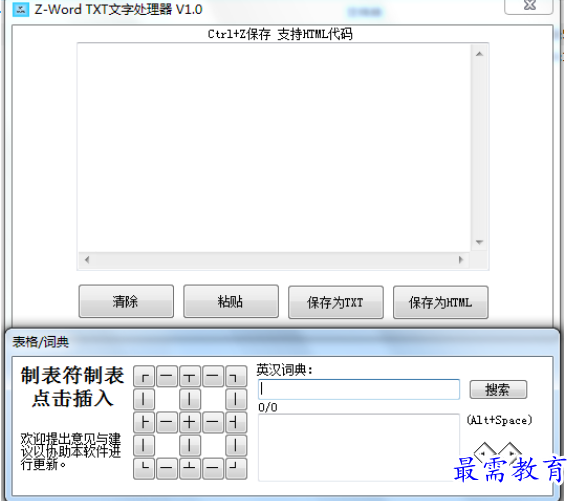This screenshot has height=501, width=575.
Task: Insert vertical line directly below ┐ button
Action: [236, 399]
